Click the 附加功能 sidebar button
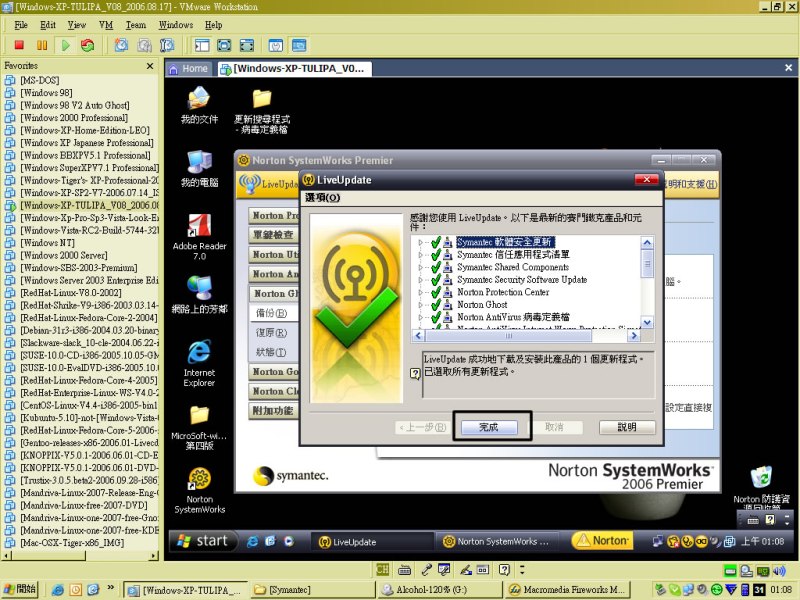 pos(273,410)
